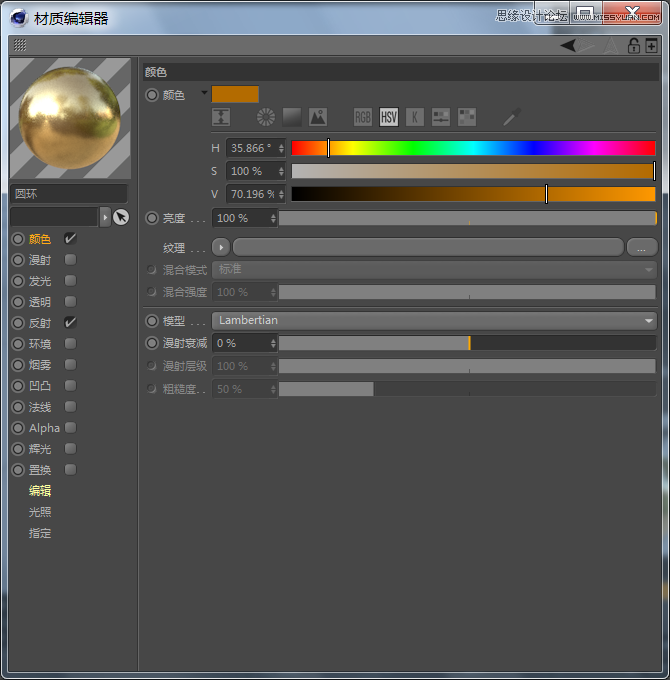The height and width of the screenshot is (680, 670).
Task: Turn on the 透明 (Transparency) channel checkbox
Action: pyautogui.click(x=70, y=302)
